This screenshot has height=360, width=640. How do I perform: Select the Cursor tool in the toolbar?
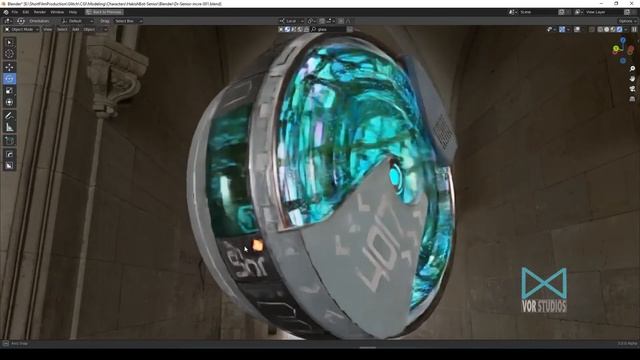9,53
